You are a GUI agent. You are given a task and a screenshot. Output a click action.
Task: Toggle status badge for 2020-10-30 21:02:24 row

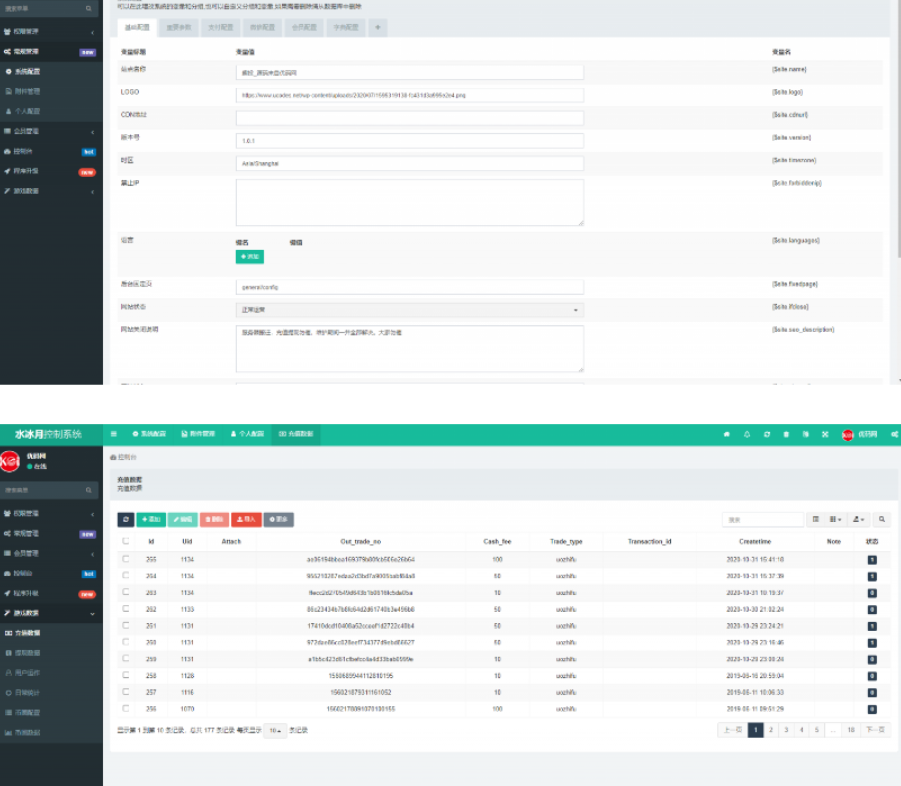872,610
